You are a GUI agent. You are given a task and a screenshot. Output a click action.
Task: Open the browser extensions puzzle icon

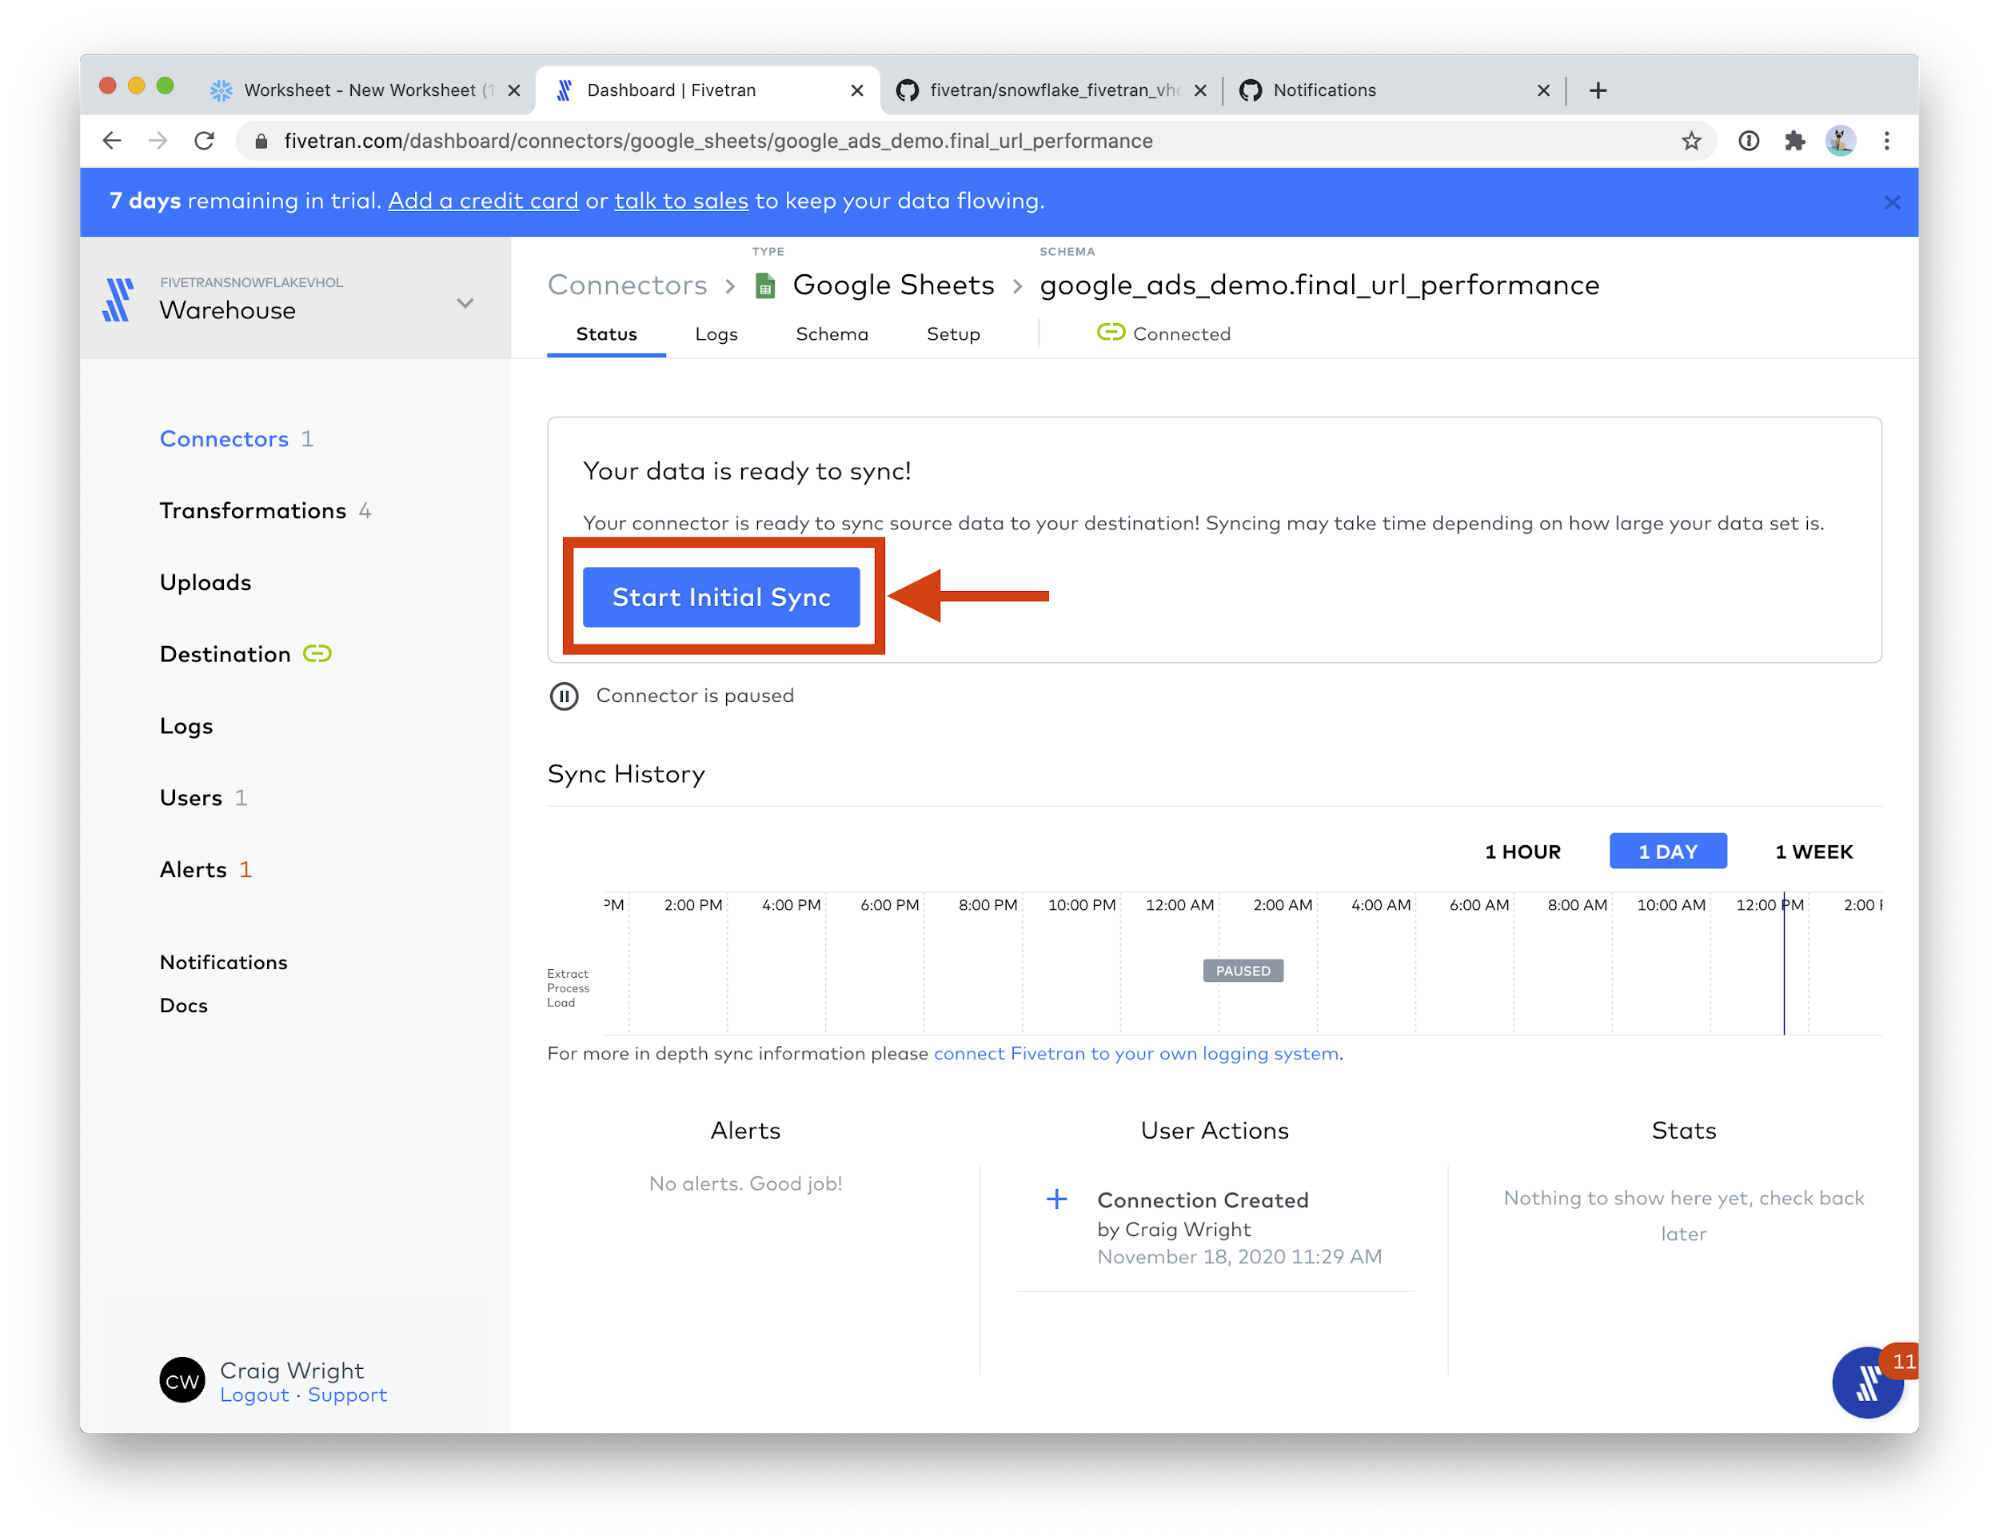tap(1795, 141)
